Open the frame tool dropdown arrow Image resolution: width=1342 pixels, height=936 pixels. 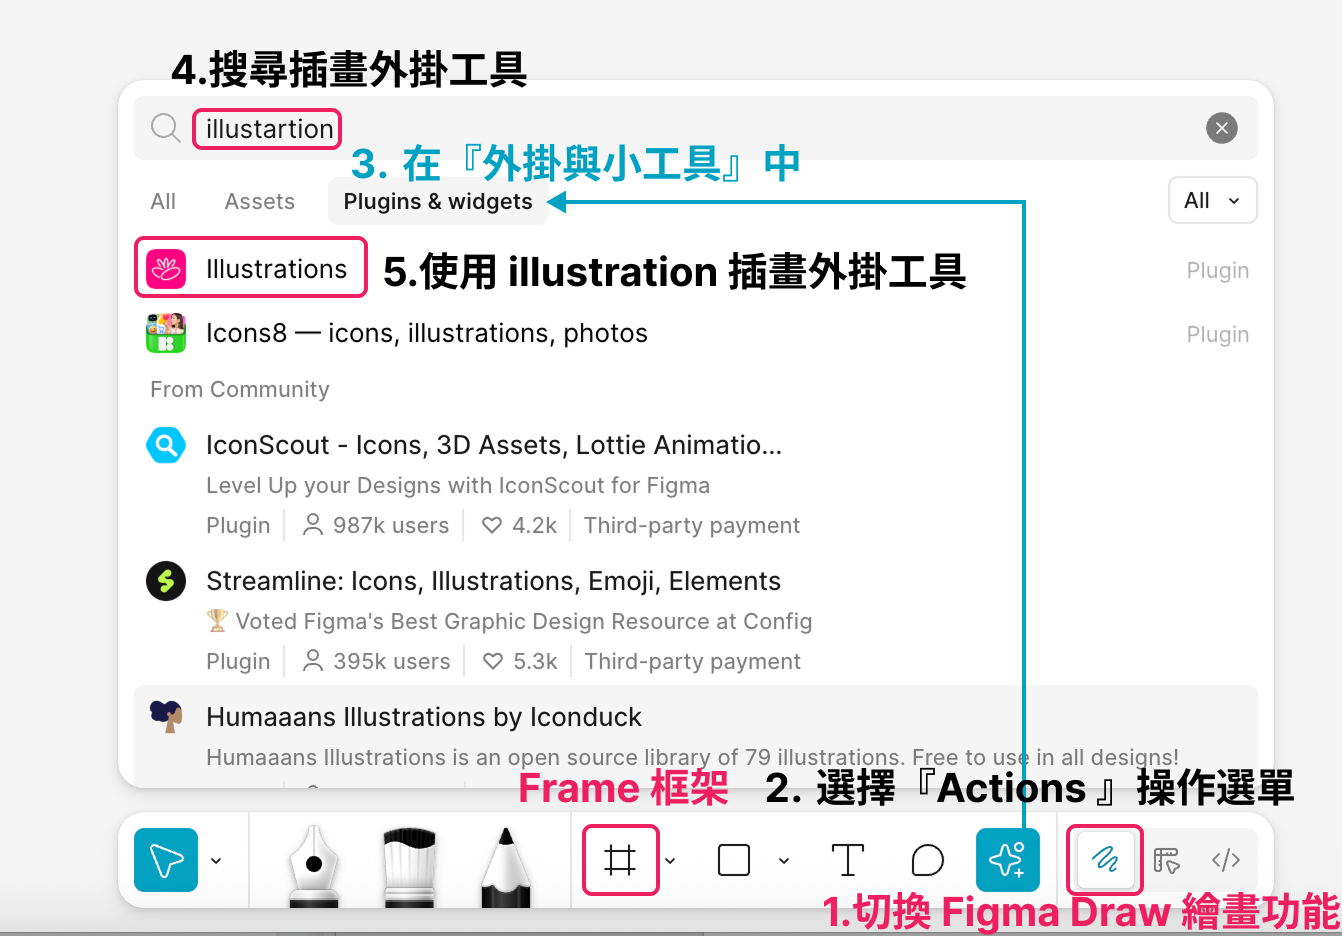coord(670,860)
